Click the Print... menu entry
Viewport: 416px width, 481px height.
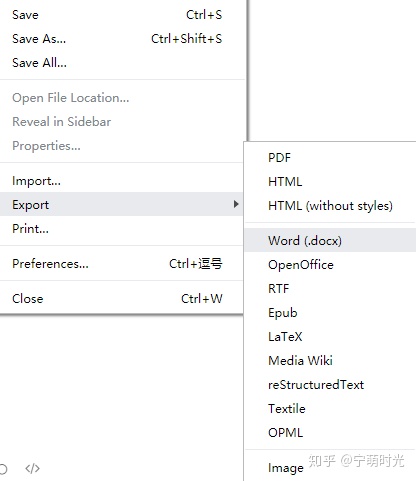[122, 229]
